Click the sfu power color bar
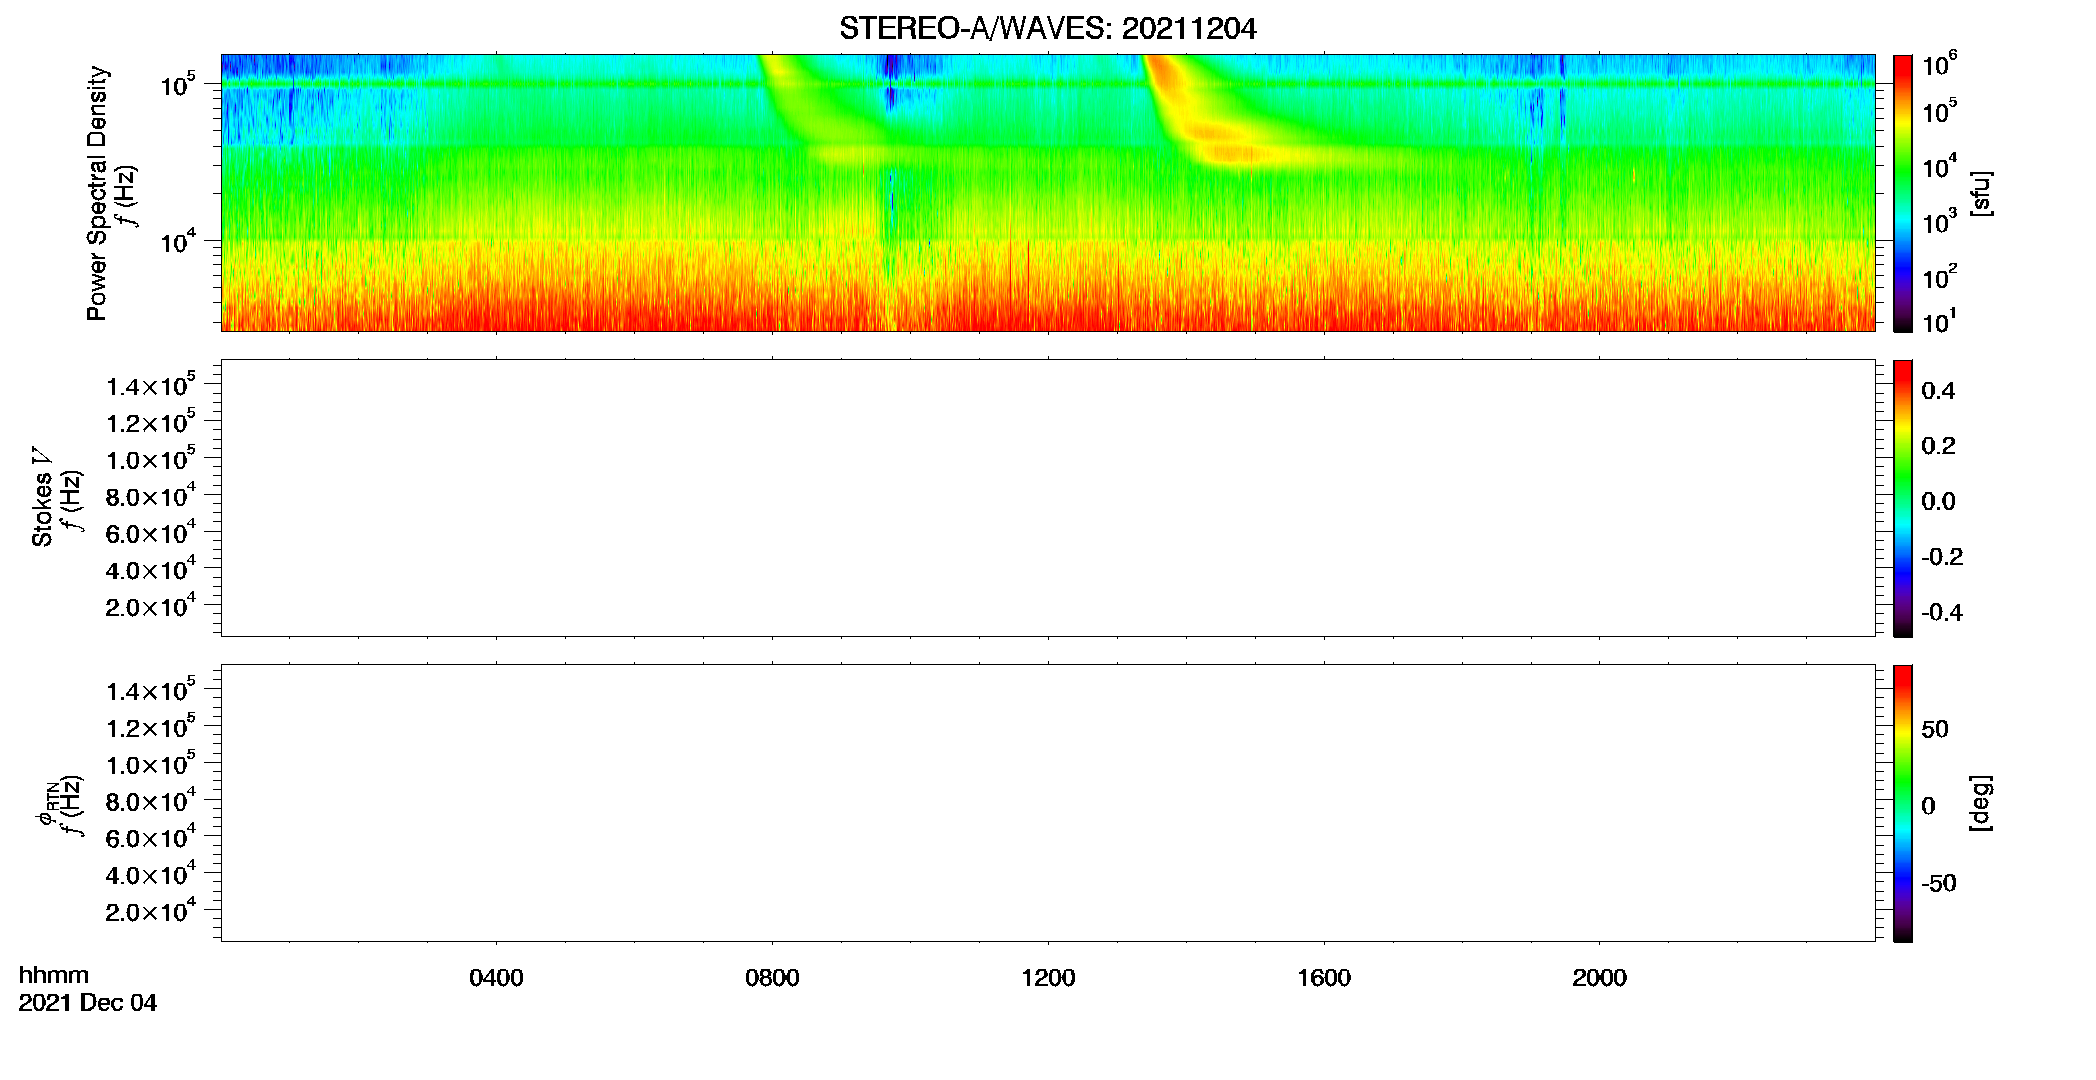Viewport: 2096px width, 1080px height. tap(1902, 193)
